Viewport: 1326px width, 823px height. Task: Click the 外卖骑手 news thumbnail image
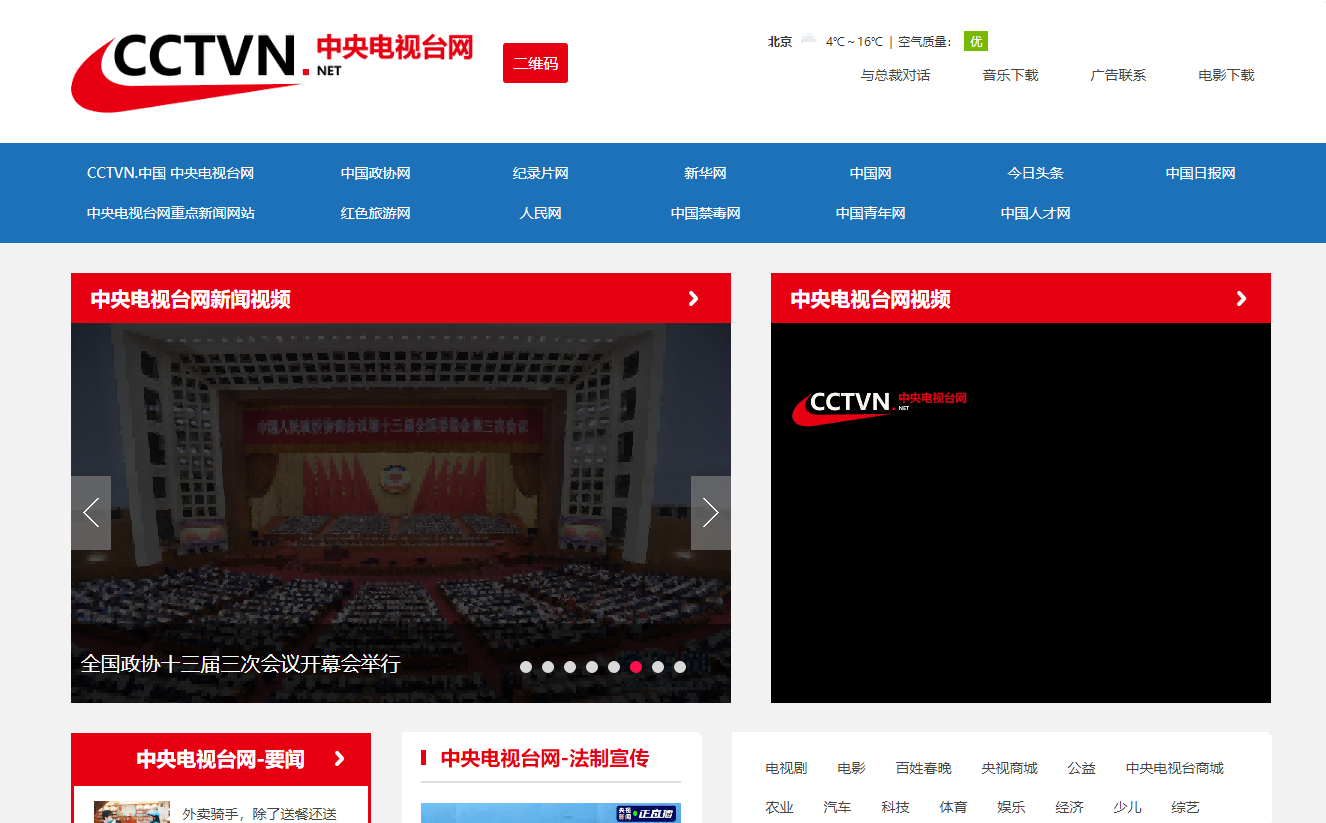point(132,811)
